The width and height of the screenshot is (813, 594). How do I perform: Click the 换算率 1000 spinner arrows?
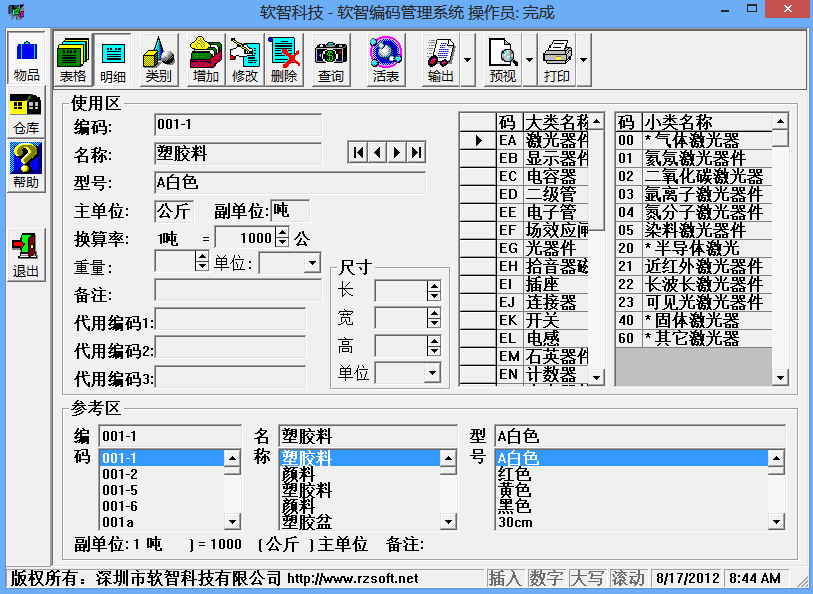(282, 237)
